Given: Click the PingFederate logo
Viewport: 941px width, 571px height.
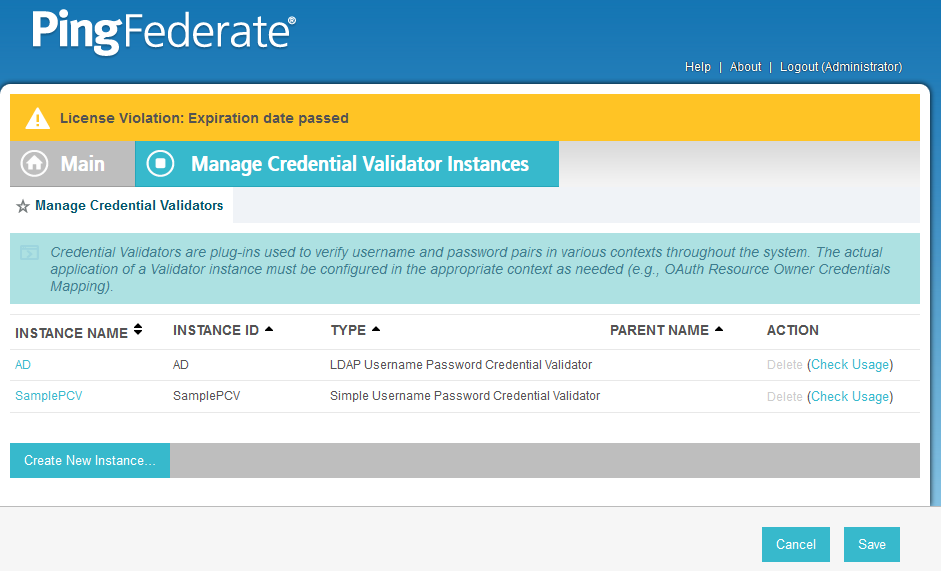Looking at the screenshot, I should 164,32.
